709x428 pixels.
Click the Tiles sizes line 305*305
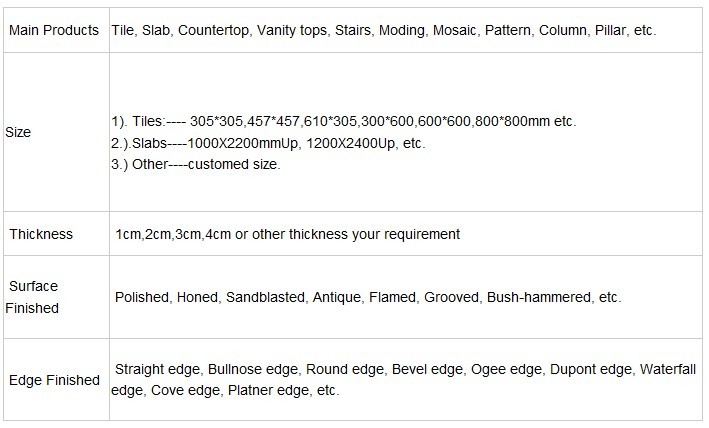point(344,121)
